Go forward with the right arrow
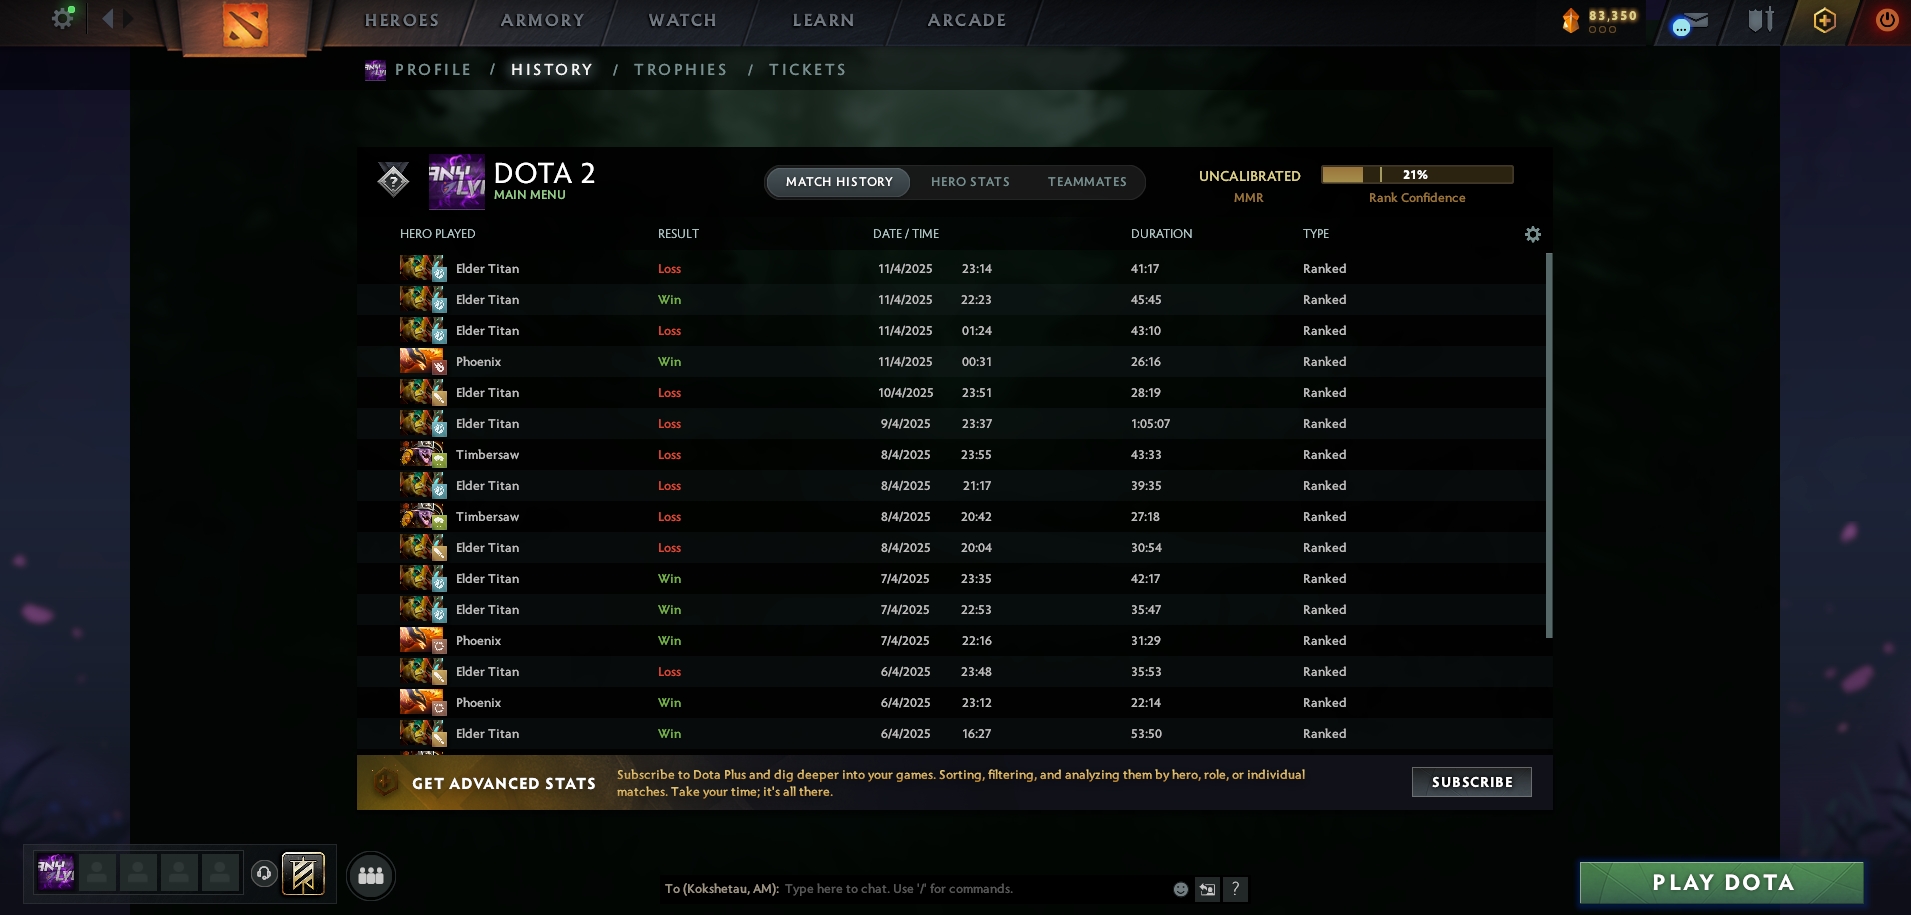This screenshot has width=1911, height=915. (x=128, y=18)
